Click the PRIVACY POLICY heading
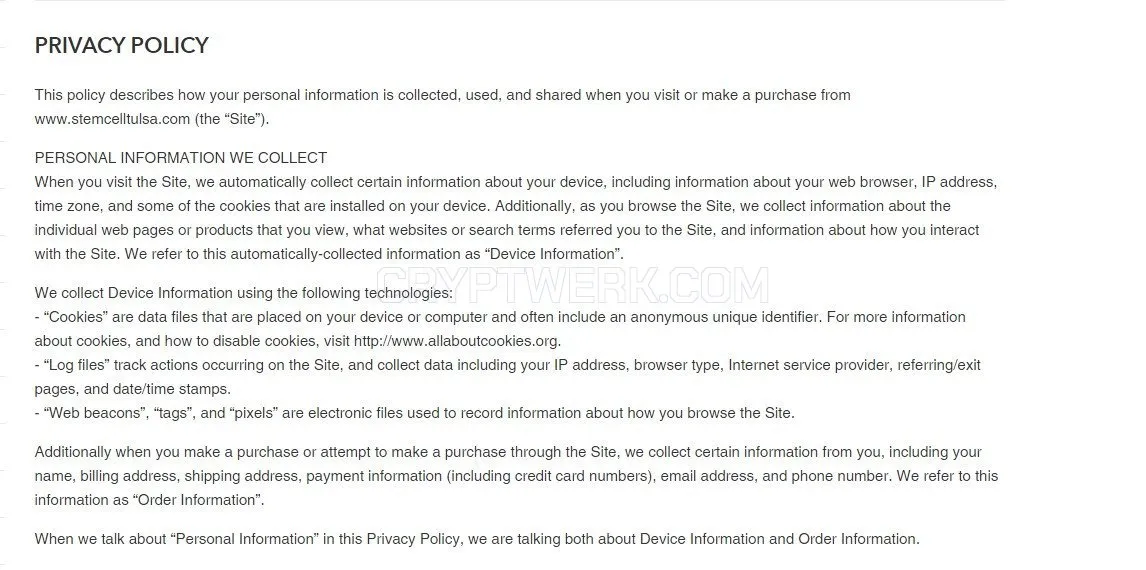1146x570 pixels. [121, 45]
